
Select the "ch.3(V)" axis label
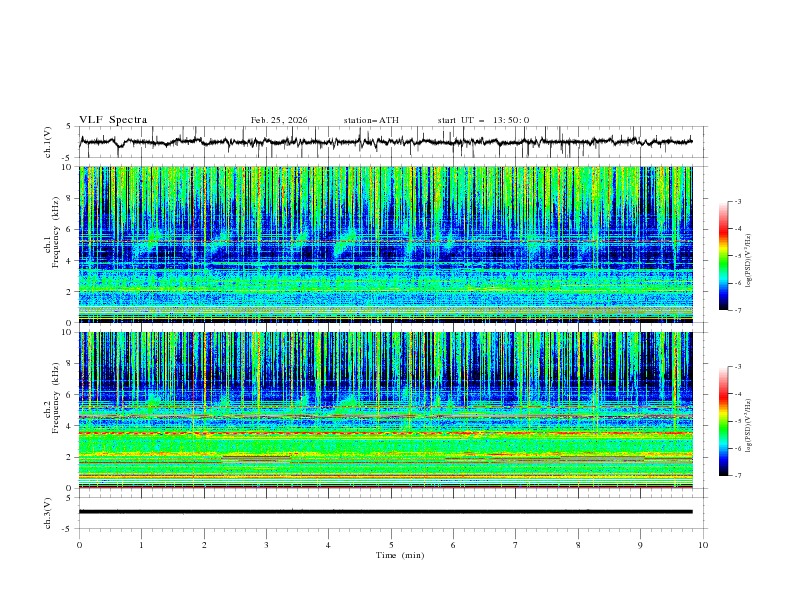[48, 513]
